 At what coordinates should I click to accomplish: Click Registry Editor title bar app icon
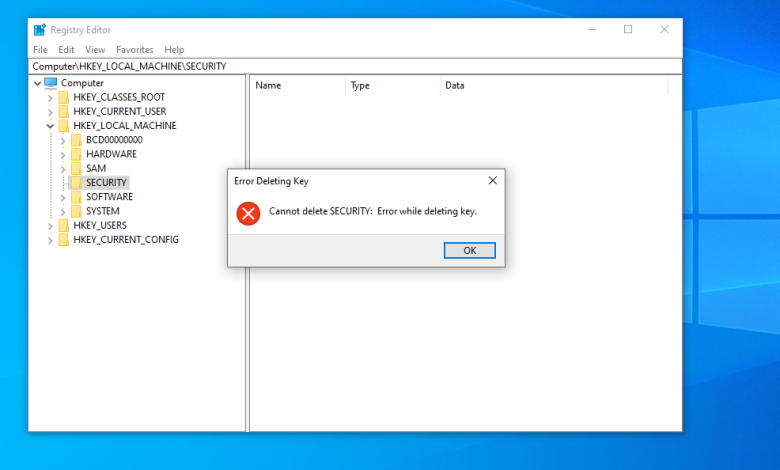coord(40,30)
